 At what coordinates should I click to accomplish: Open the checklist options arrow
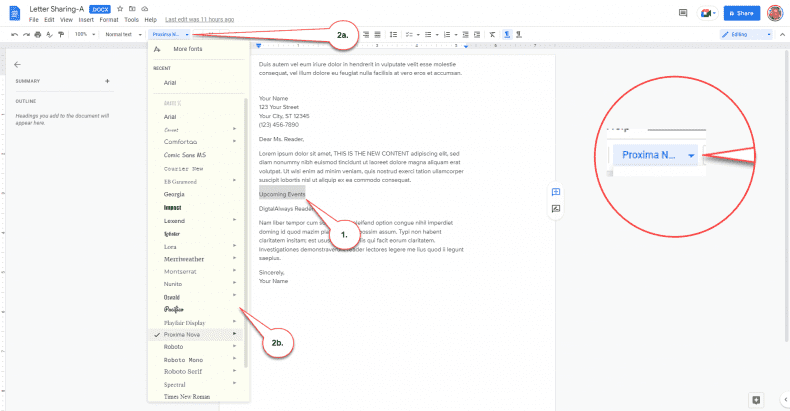coord(418,35)
